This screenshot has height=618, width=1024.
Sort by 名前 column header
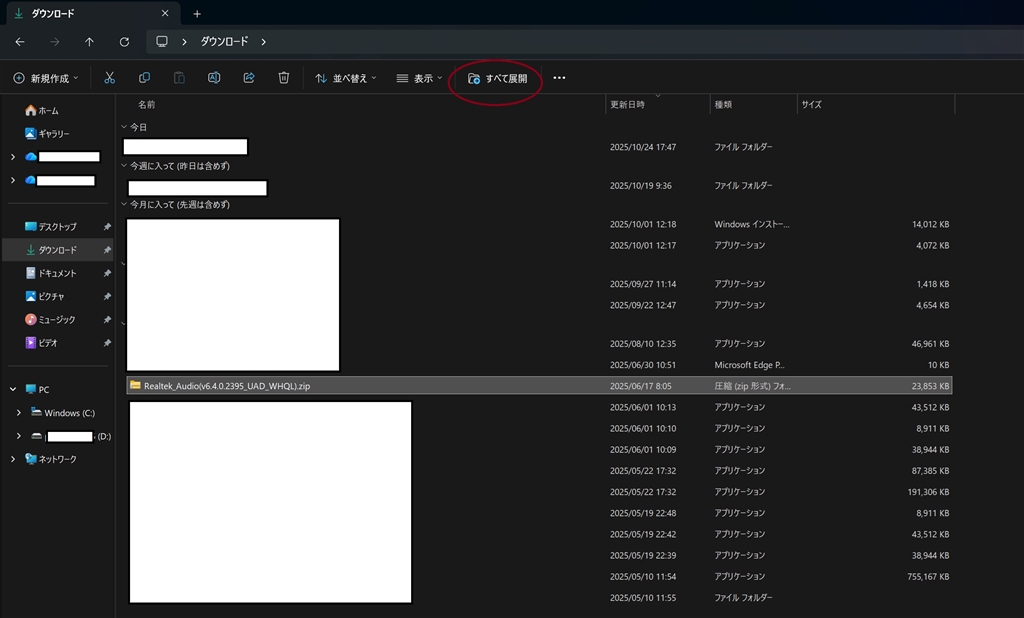tap(146, 105)
